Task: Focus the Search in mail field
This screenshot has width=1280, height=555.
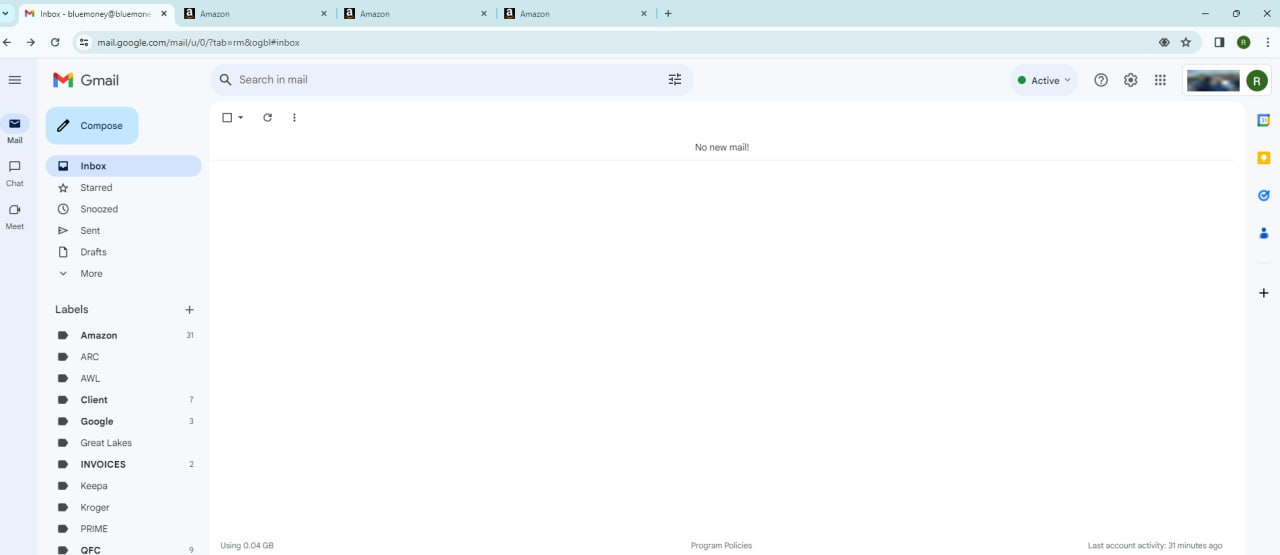Action: tap(450, 80)
